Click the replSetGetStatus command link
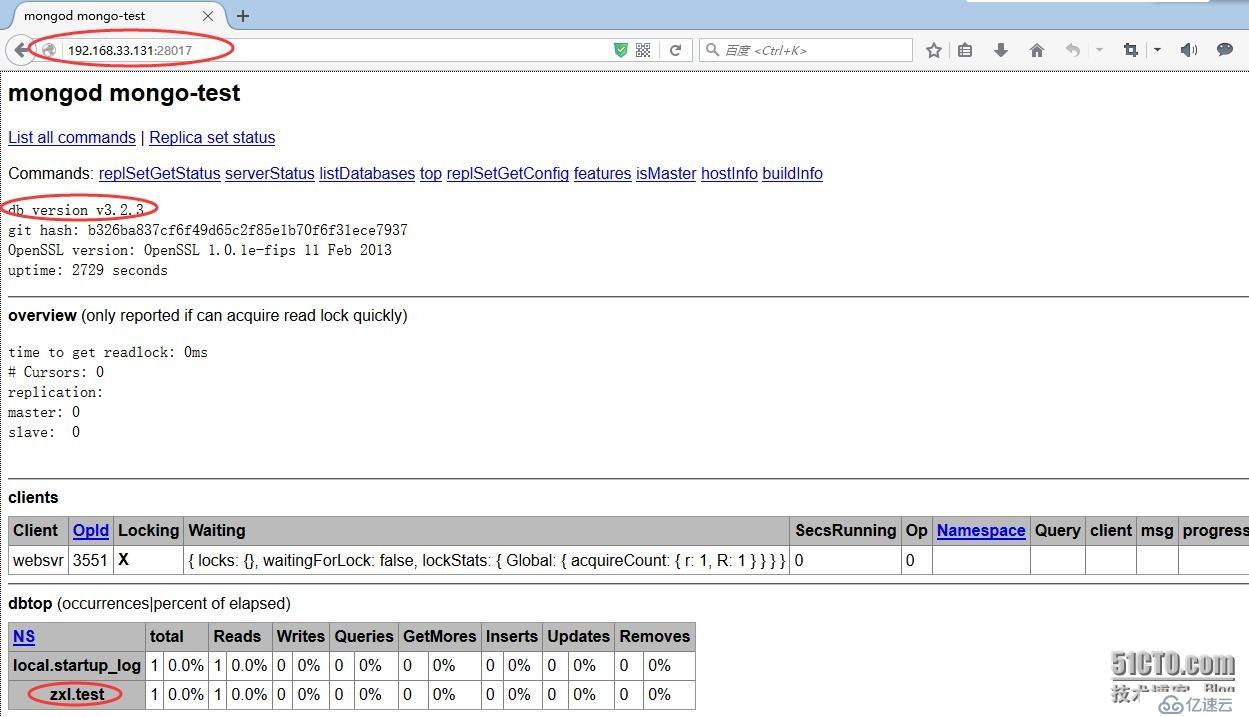 [159, 174]
